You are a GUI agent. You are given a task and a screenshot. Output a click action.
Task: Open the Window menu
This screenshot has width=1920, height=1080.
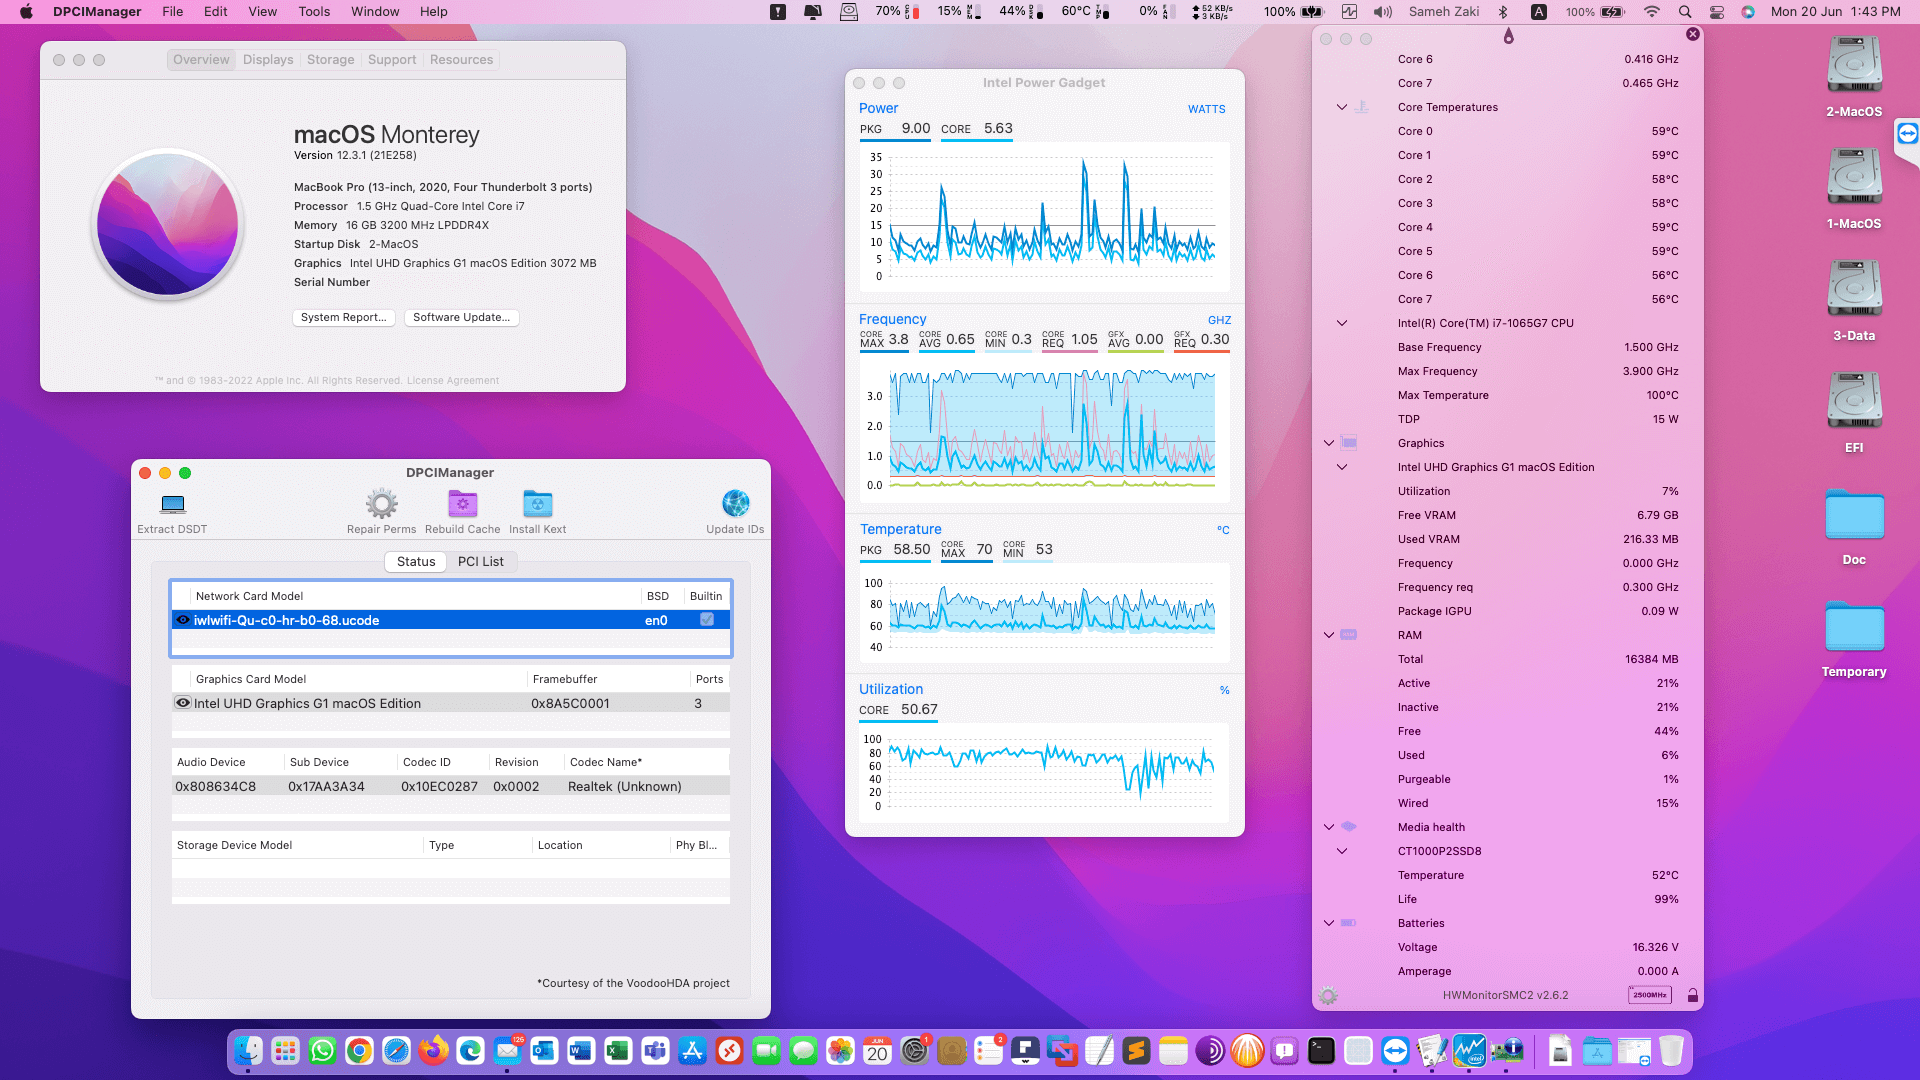(x=375, y=12)
